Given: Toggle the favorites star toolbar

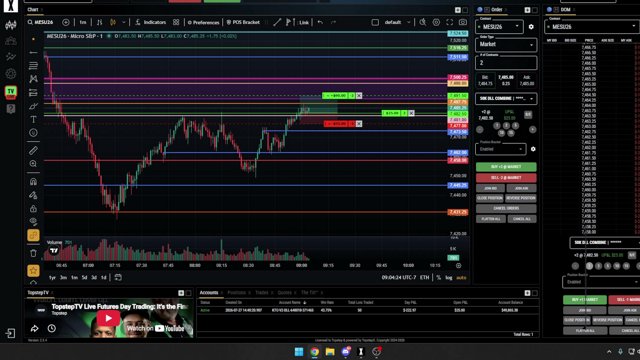Looking at the screenshot, I should coord(33,270).
